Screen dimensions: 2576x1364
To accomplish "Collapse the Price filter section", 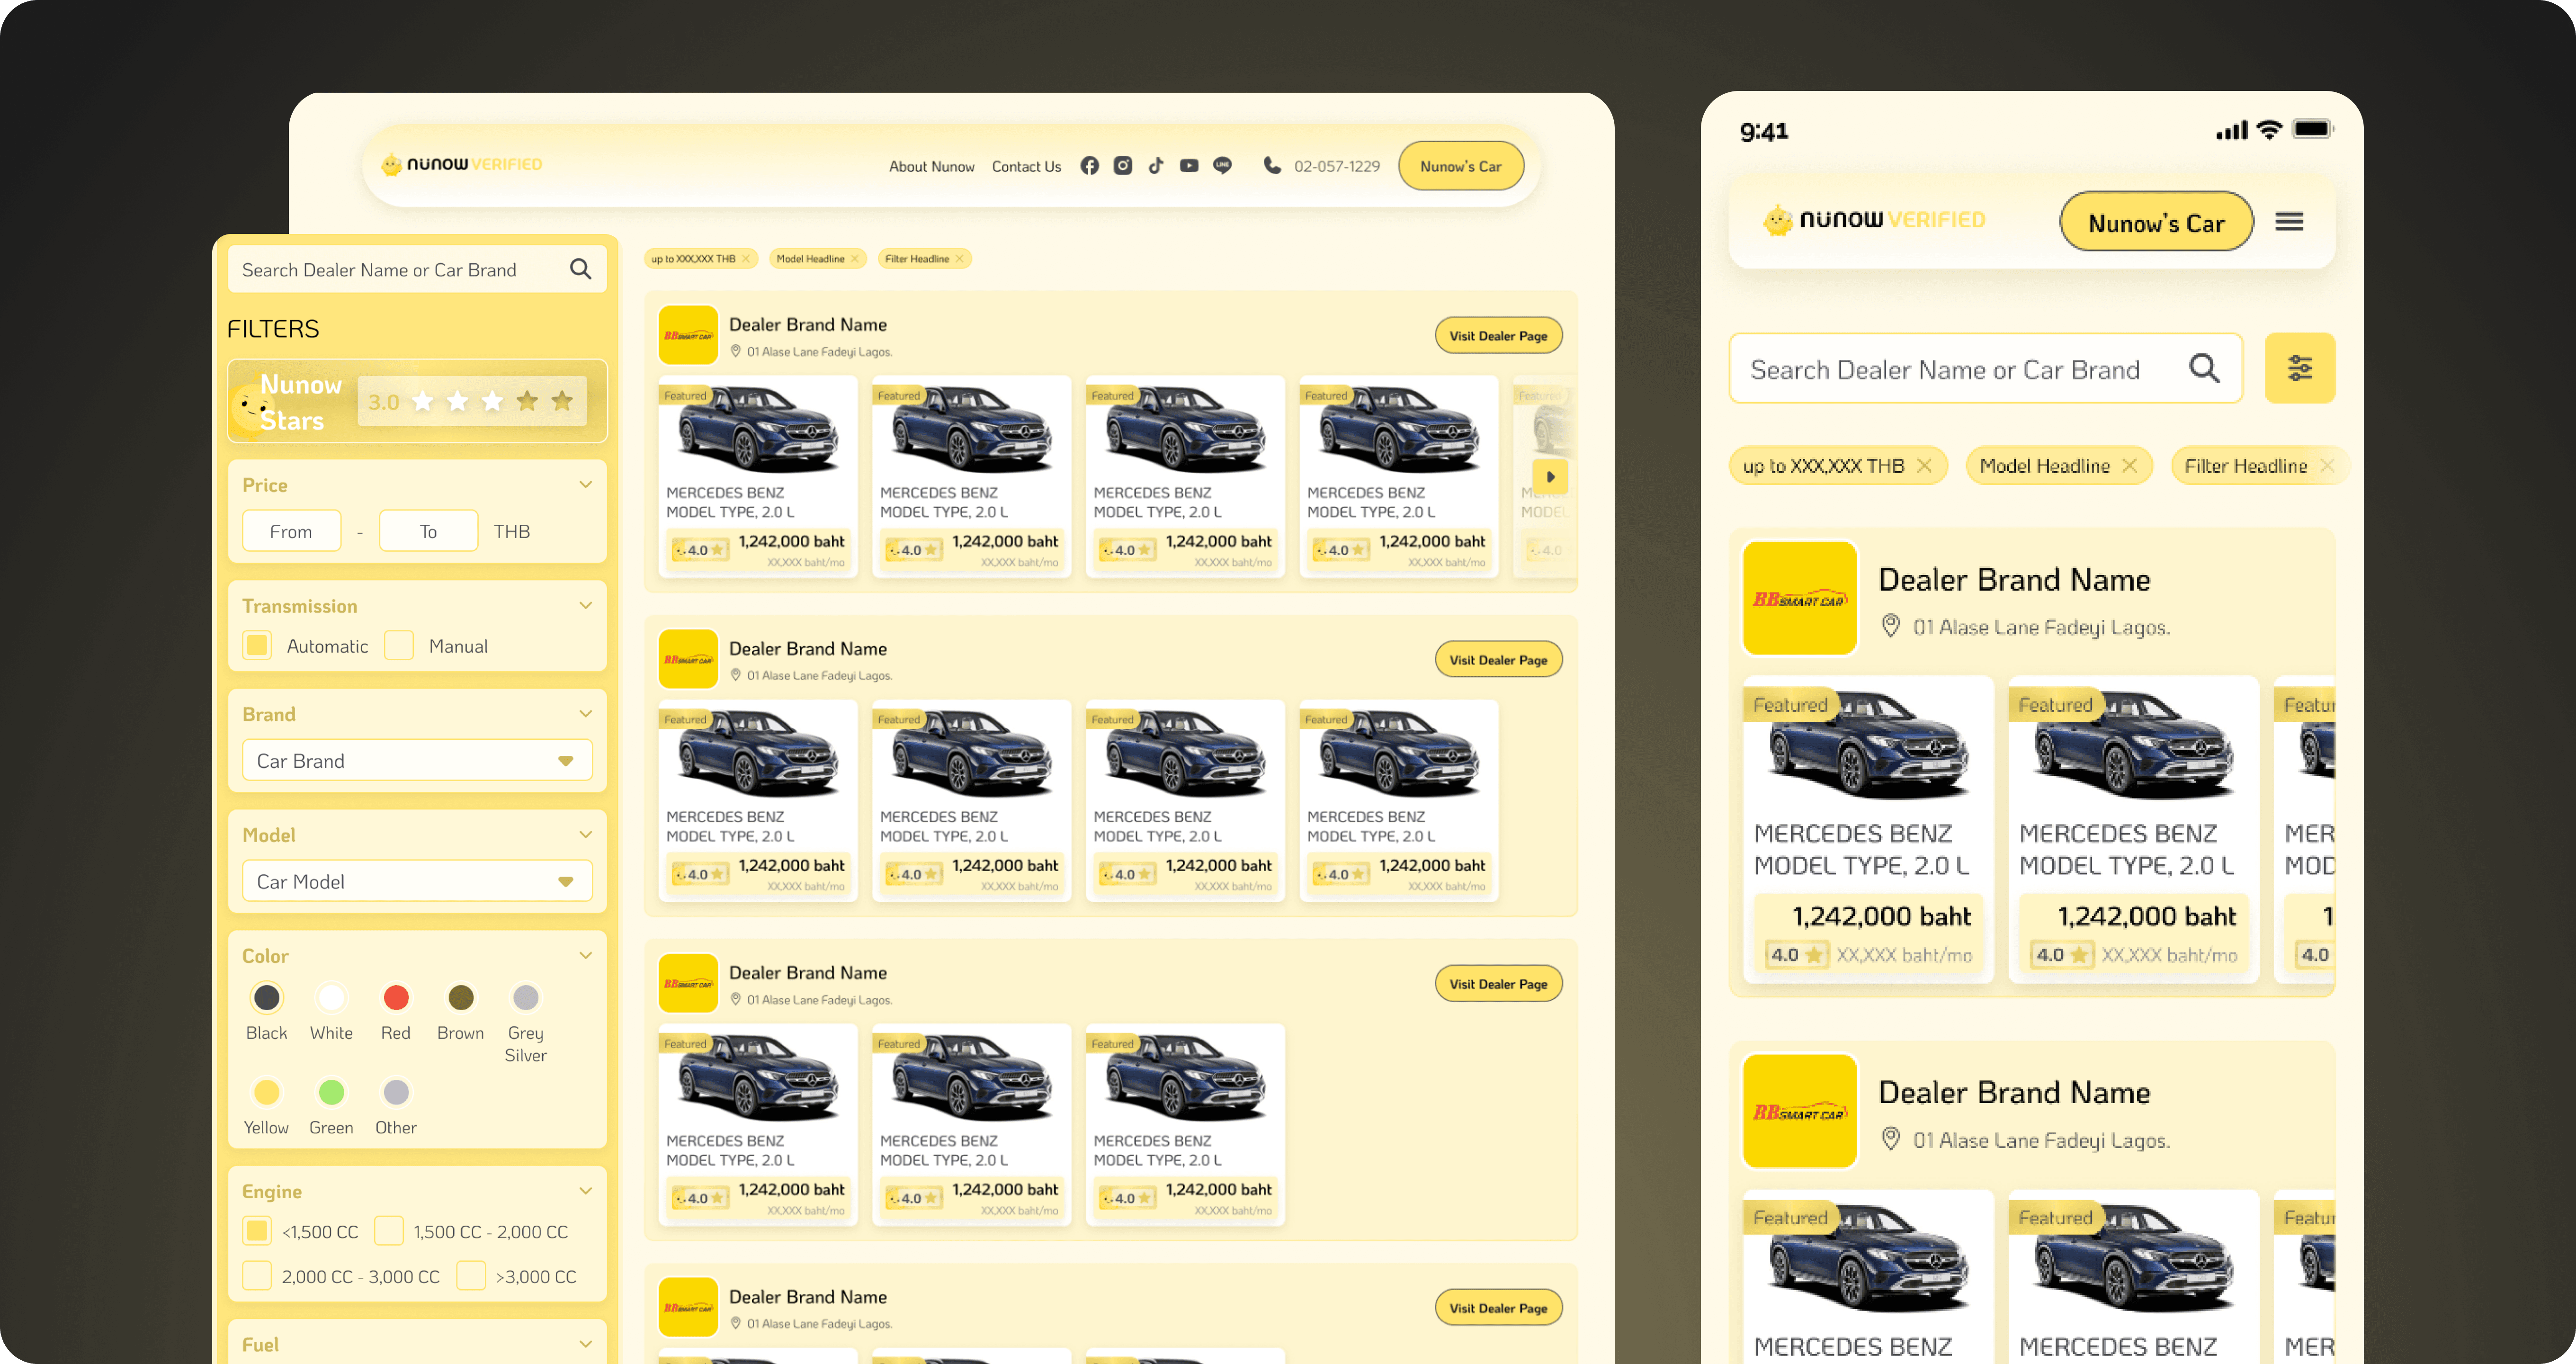I will (586, 485).
